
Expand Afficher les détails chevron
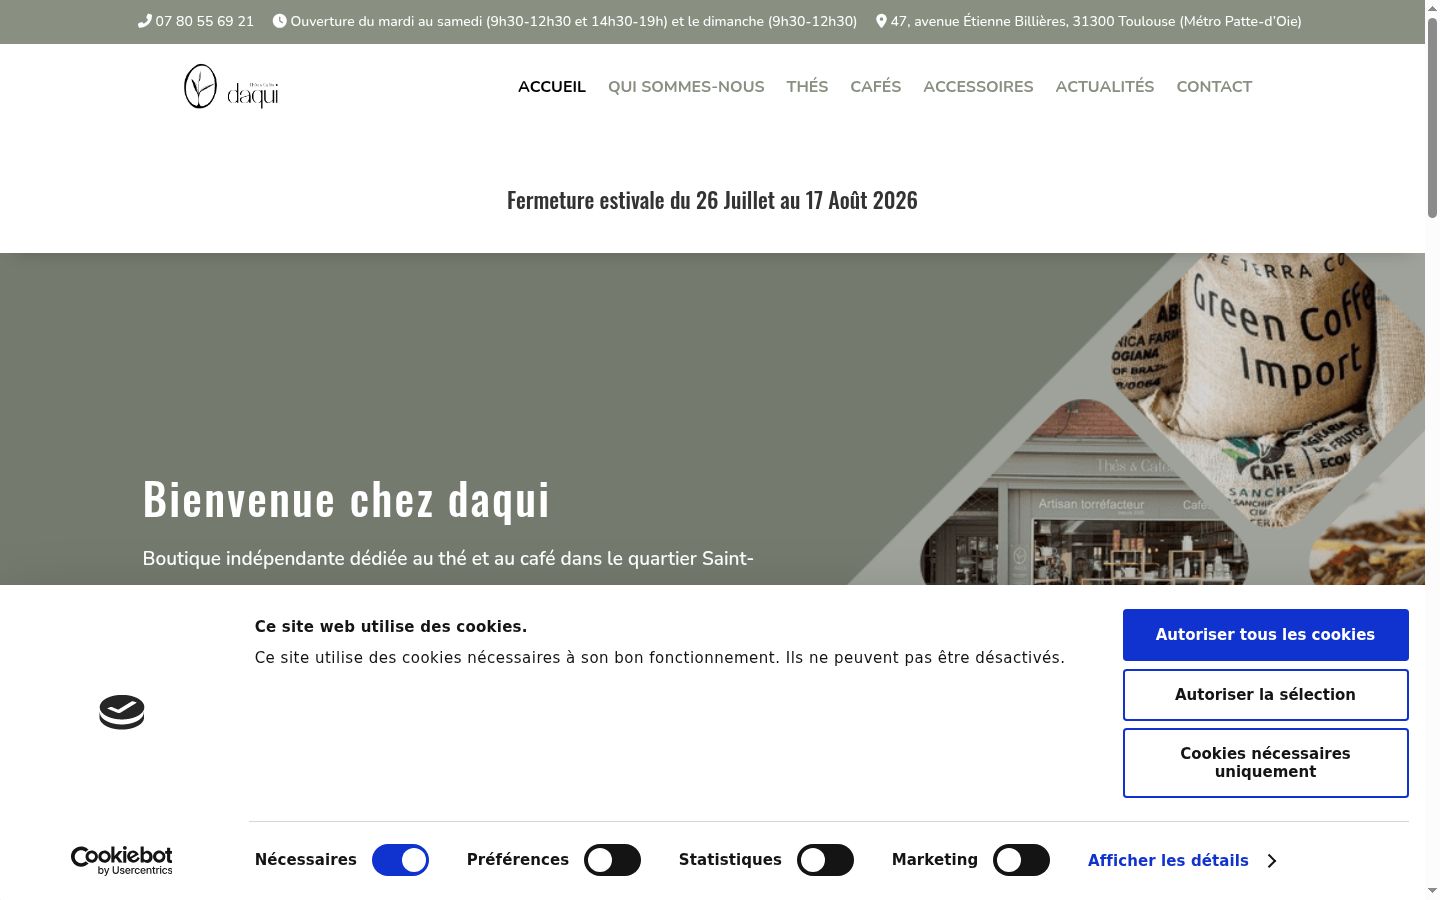coord(1272,861)
